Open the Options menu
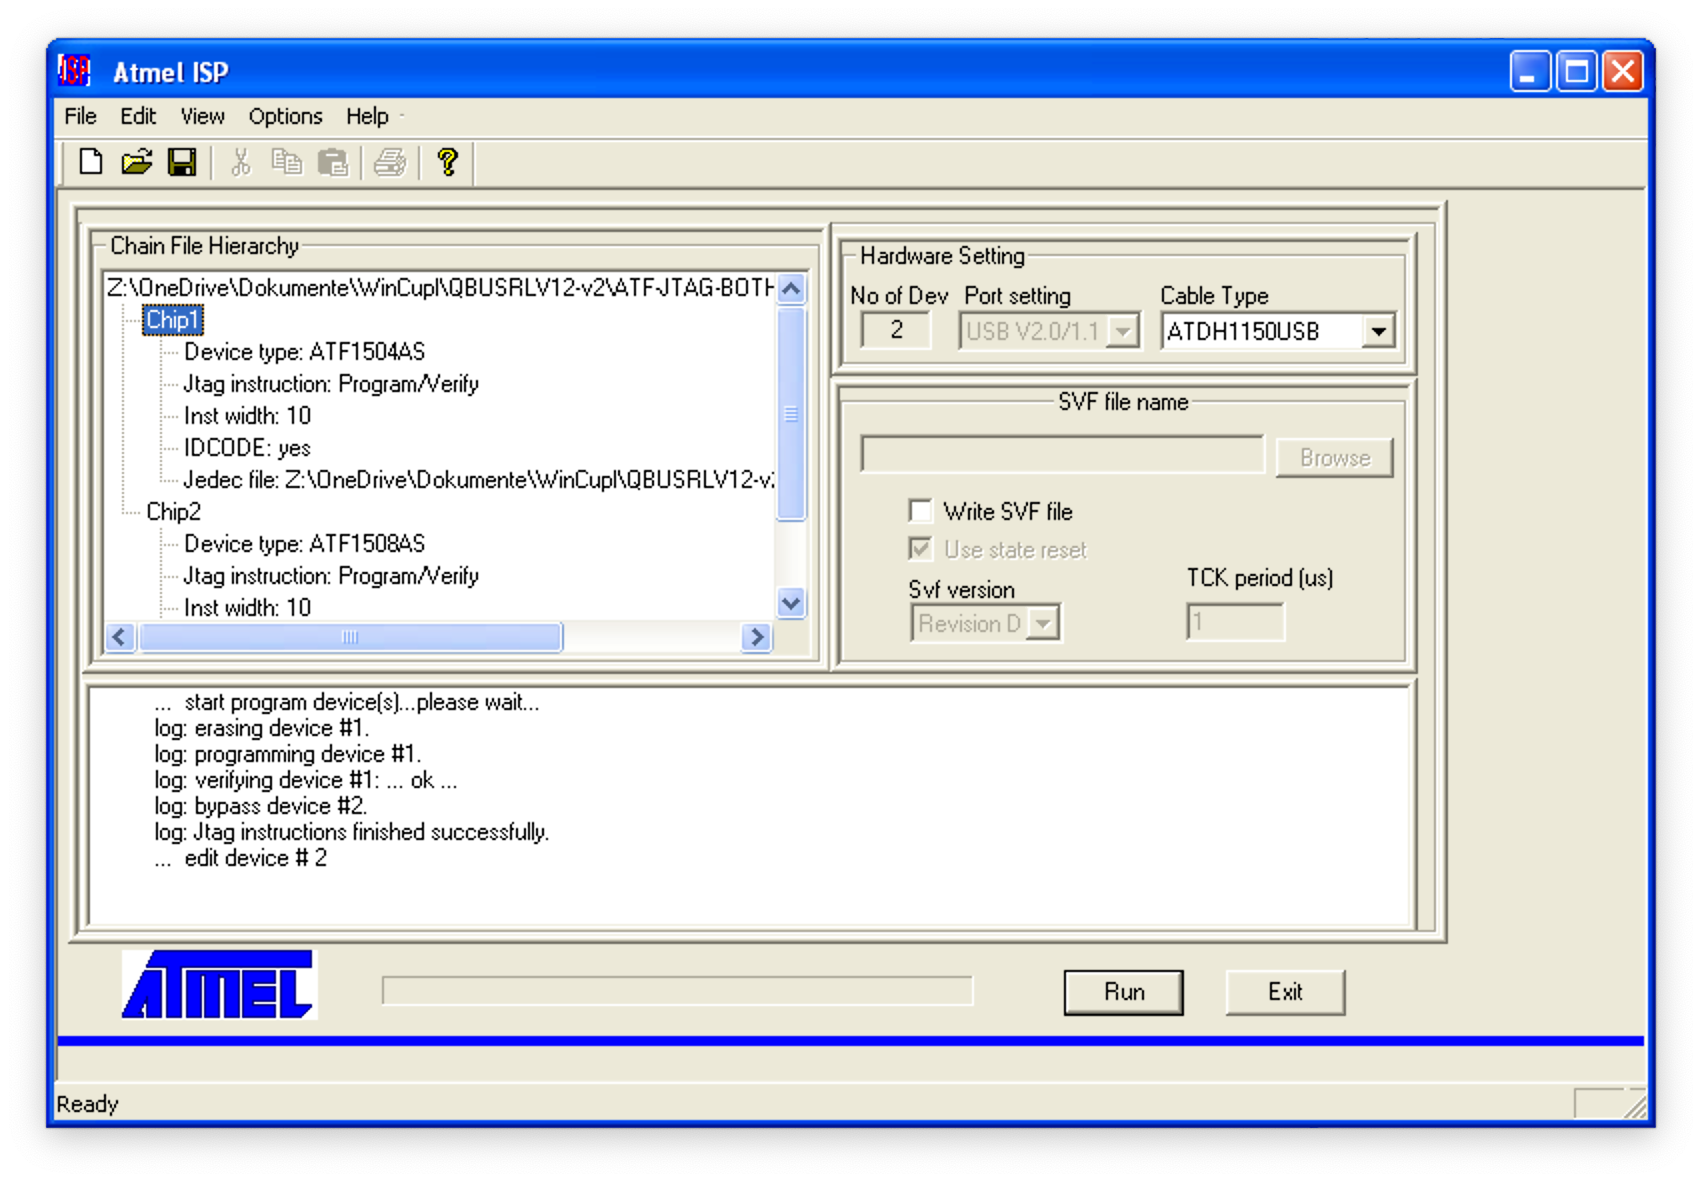1702x1182 pixels. coord(285,116)
